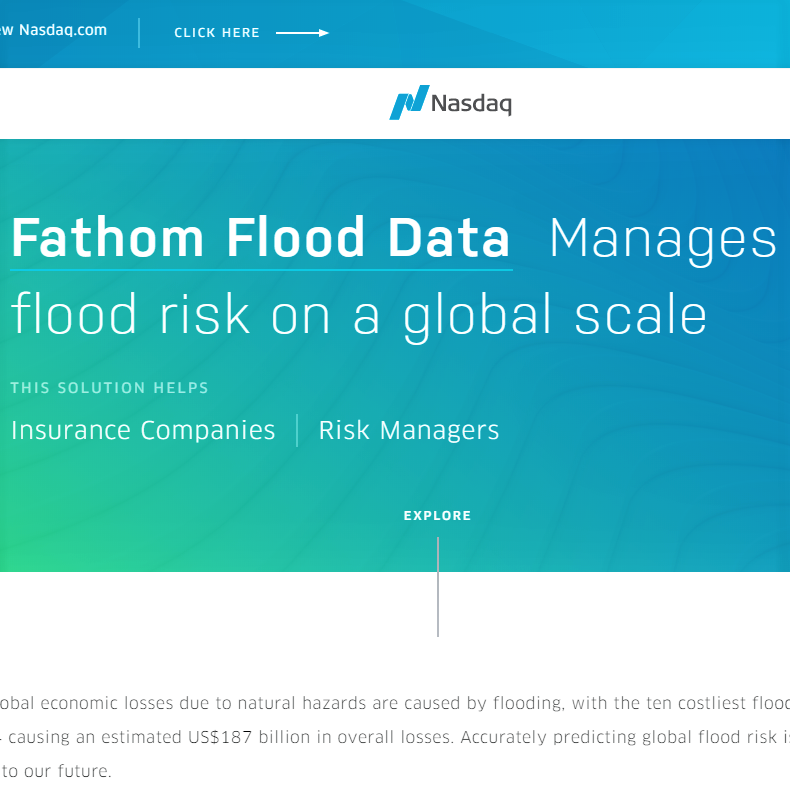
Task: Click the vertical scroll line below EXPLORE
Action: click(x=438, y=586)
